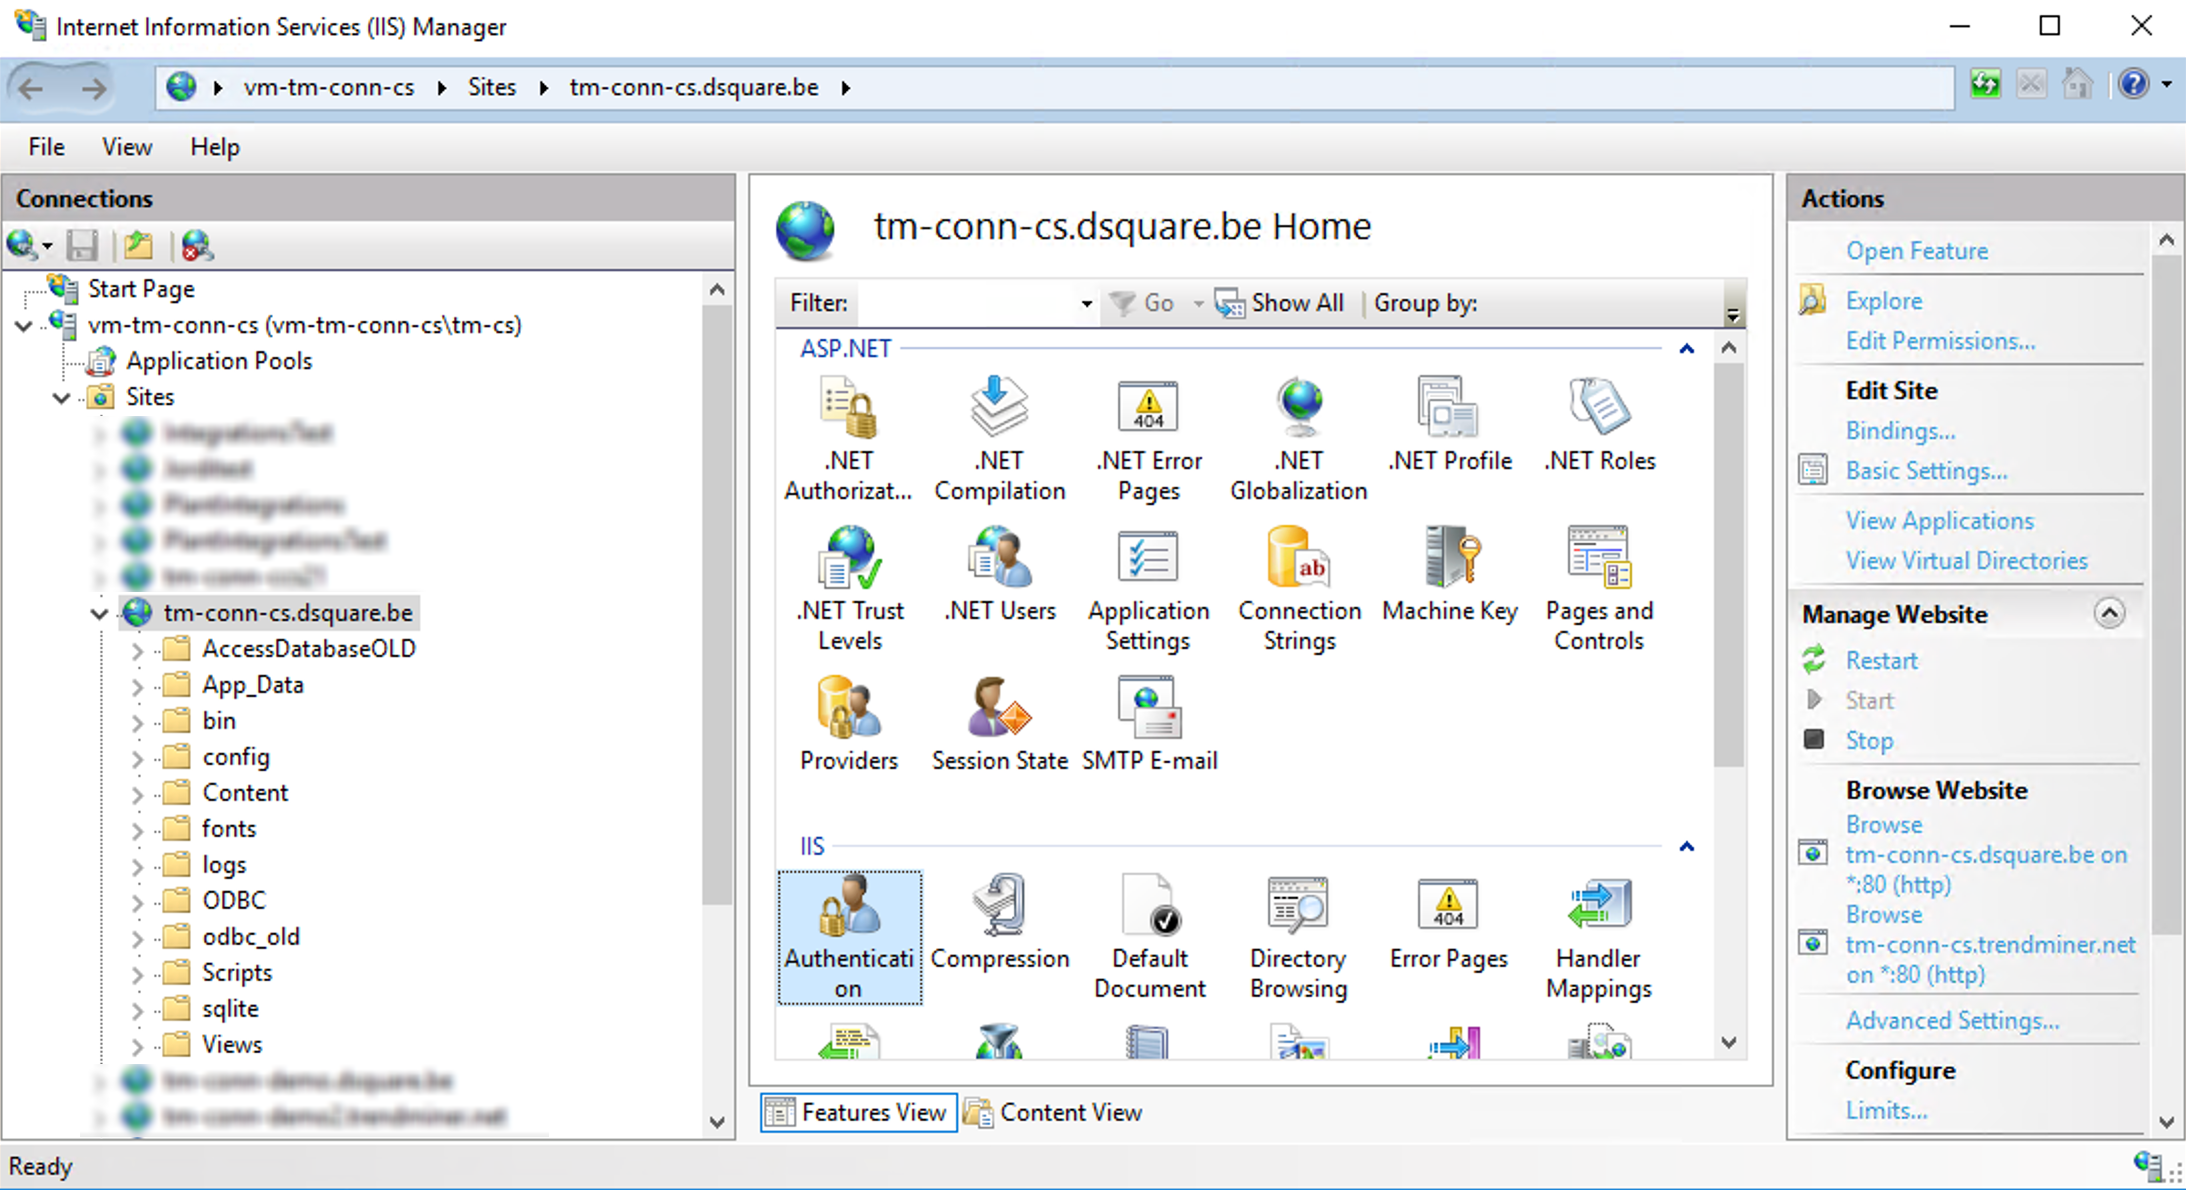Collapse the ASP.NET section

[1686, 348]
